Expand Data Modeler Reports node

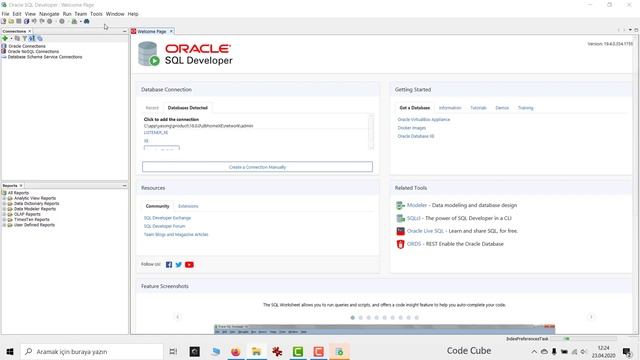tap(4, 209)
